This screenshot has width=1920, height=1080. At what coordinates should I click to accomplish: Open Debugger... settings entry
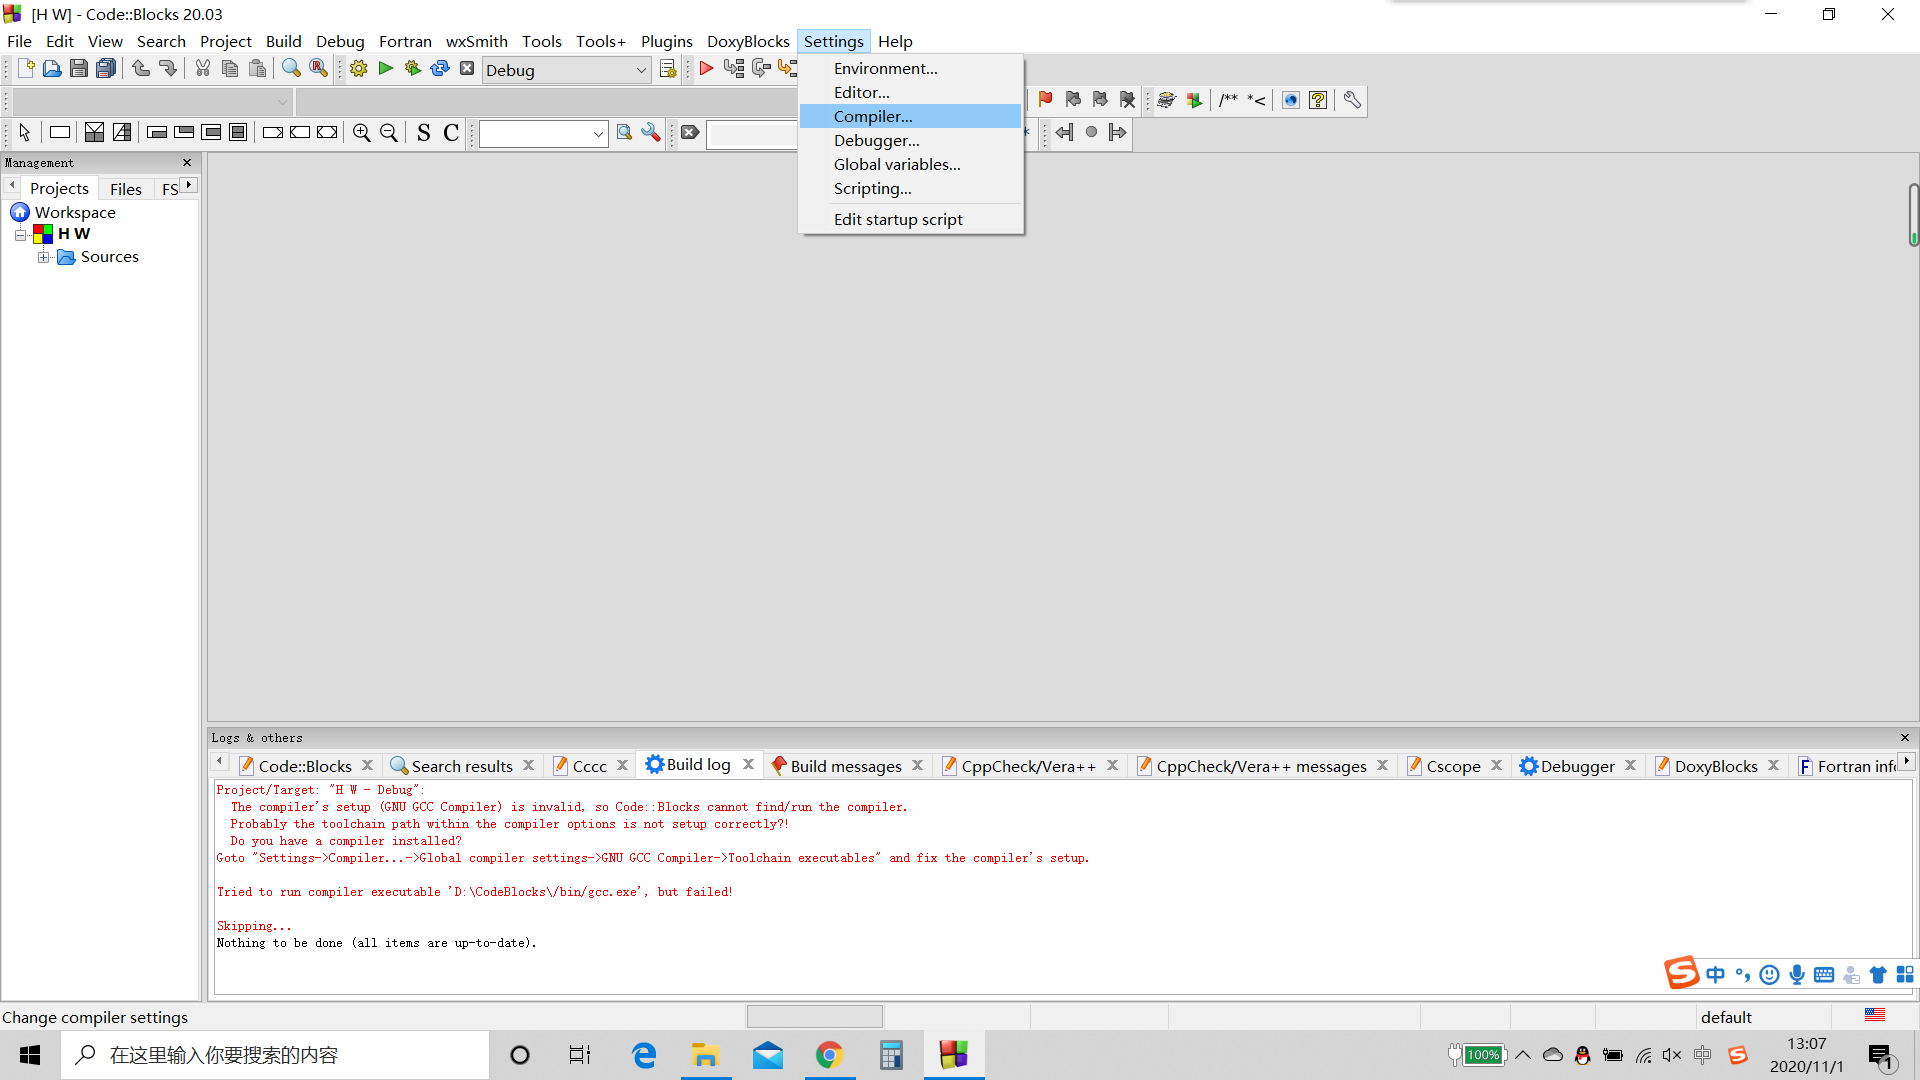click(911, 140)
